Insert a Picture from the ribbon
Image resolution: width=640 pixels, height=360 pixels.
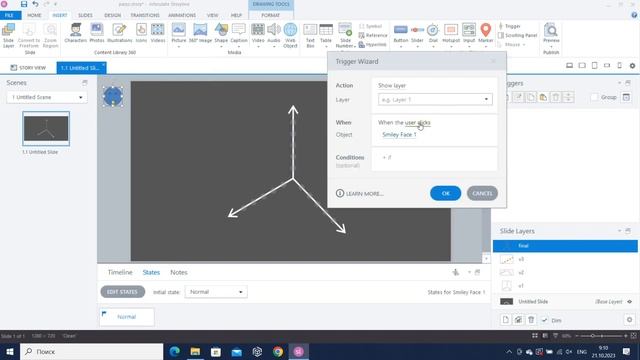point(178,34)
